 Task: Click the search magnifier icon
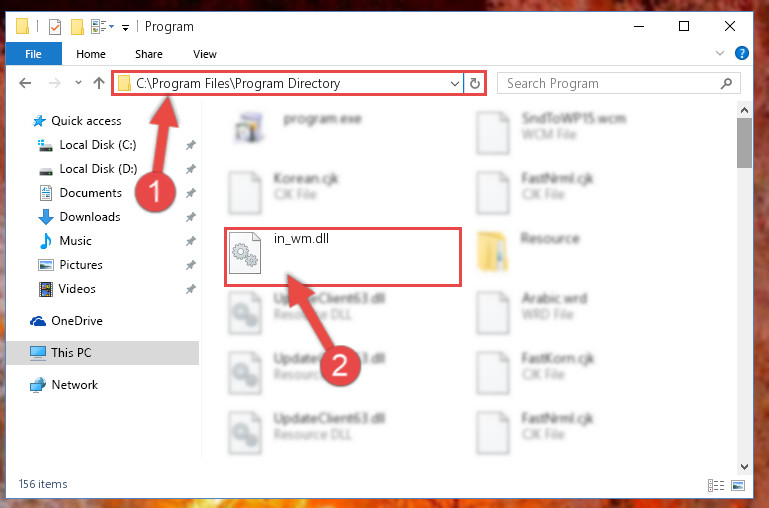726,83
